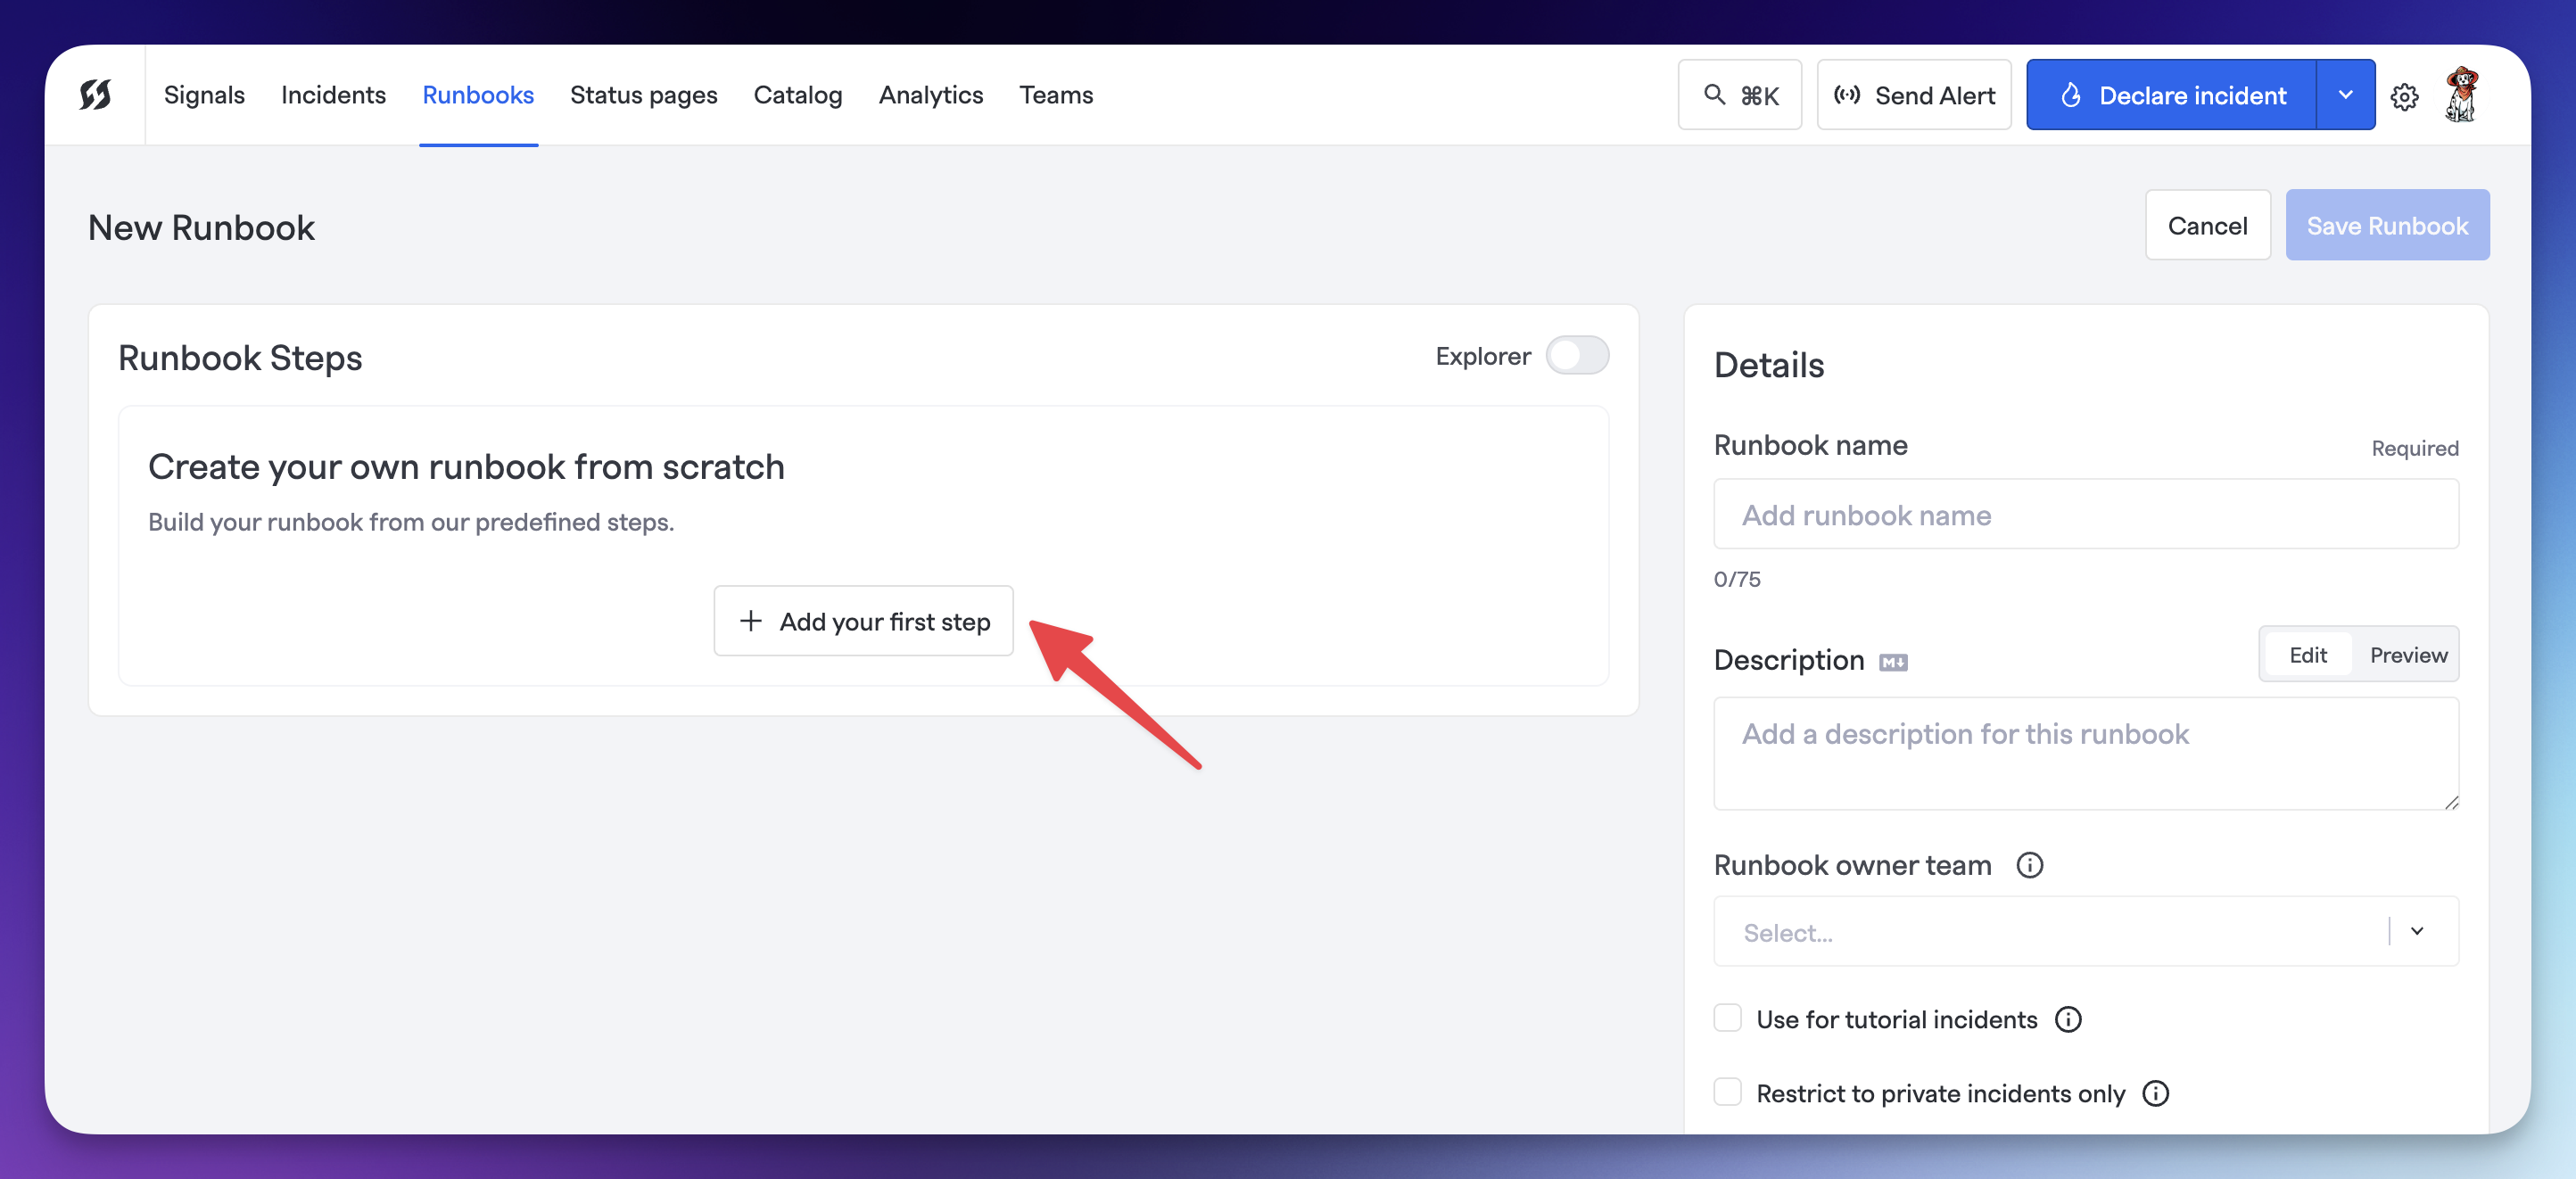Viewport: 2576px width, 1179px height.
Task: Focus the Add runbook name field
Action: [2086, 514]
